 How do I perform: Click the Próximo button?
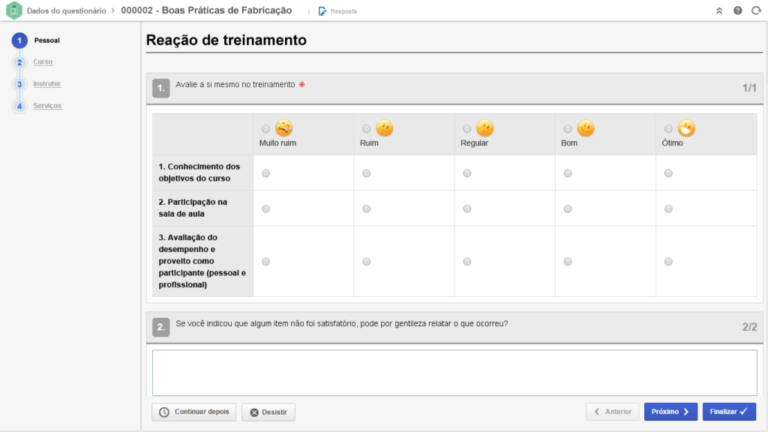pyautogui.click(x=670, y=411)
